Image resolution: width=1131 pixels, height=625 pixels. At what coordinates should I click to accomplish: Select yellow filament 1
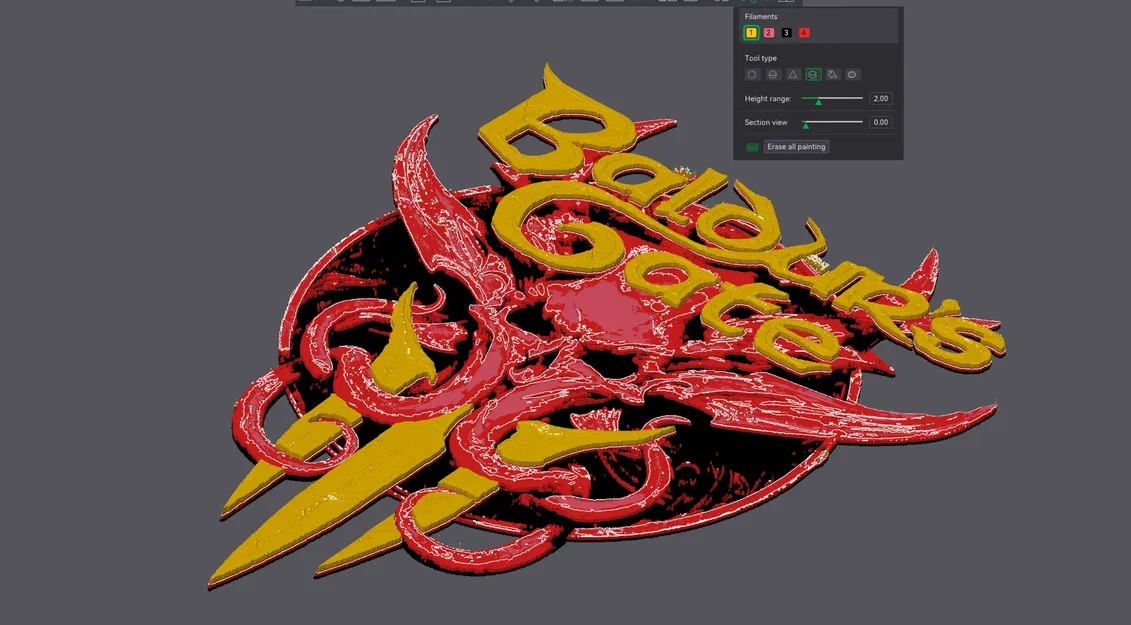coord(751,32)
